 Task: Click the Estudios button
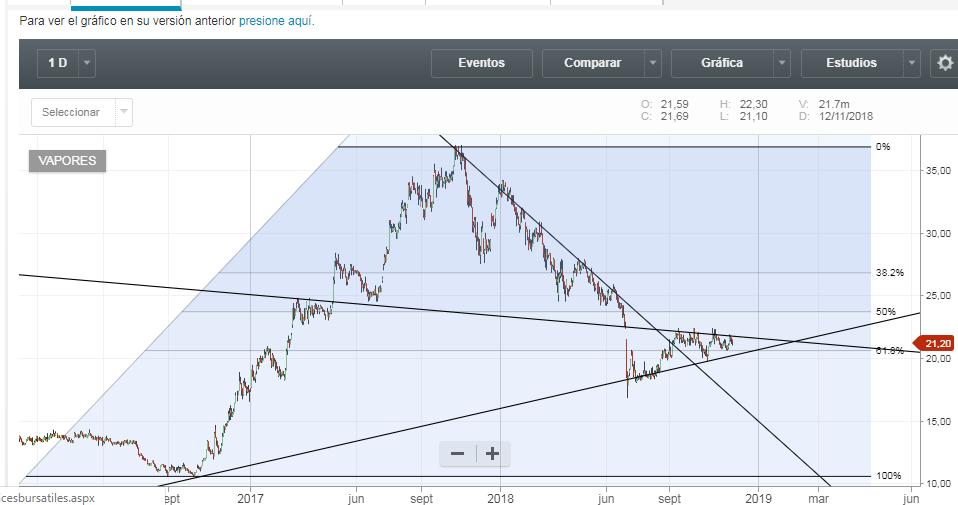[x=852, y=63]
